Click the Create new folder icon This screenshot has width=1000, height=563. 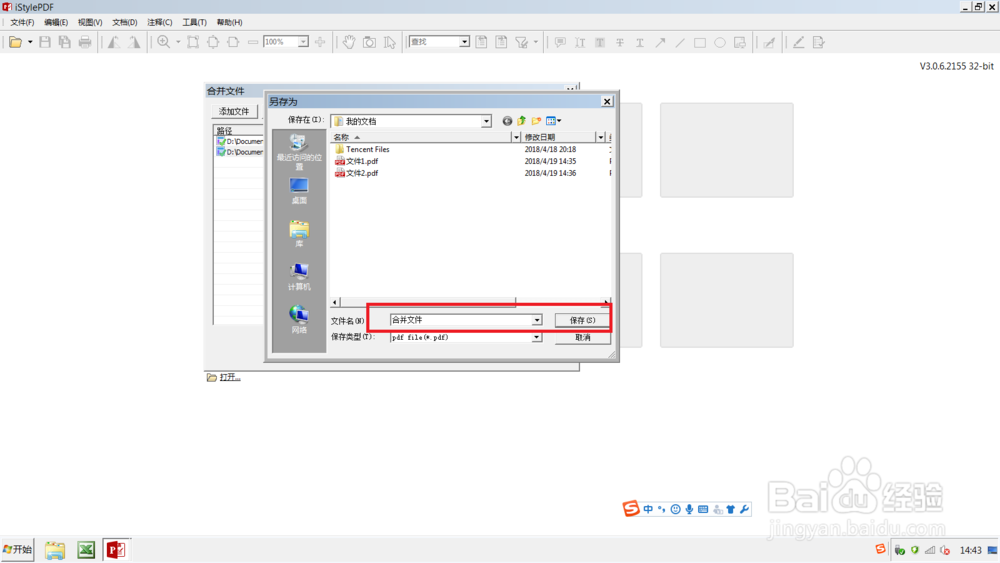(536, 121)
